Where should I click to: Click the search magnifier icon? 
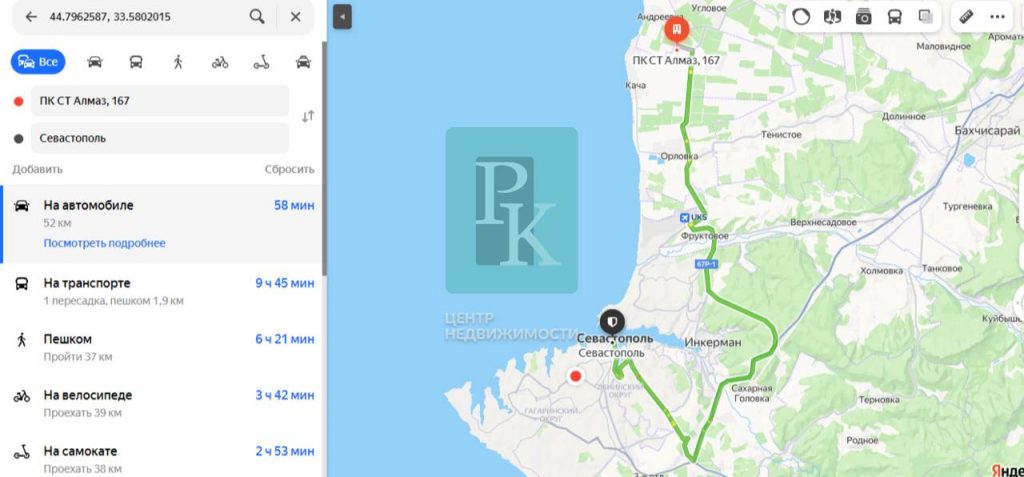pos(257,17)
